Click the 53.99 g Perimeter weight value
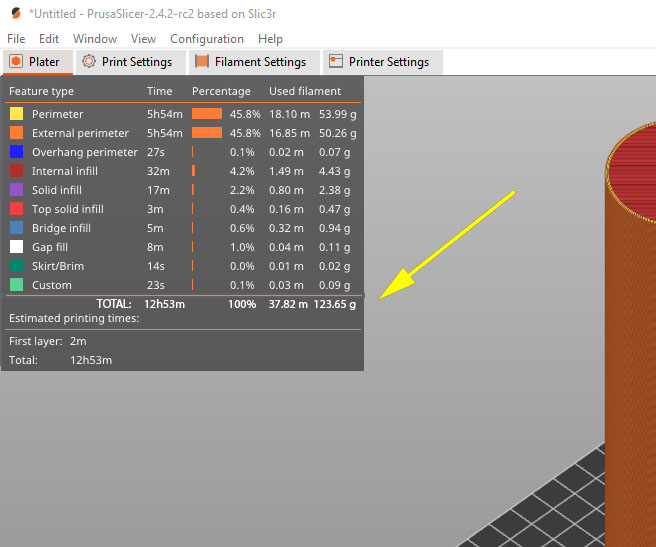 coord(338,114)
